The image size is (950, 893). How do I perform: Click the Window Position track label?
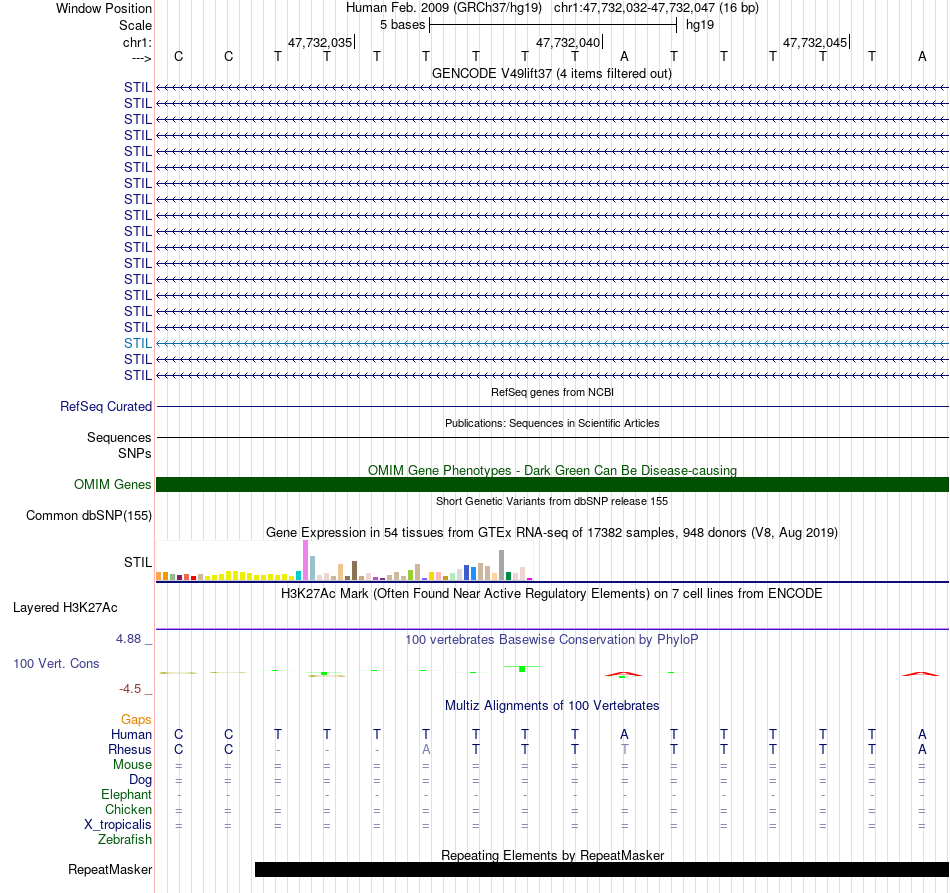pyautogui.click(x=104, y=8)
